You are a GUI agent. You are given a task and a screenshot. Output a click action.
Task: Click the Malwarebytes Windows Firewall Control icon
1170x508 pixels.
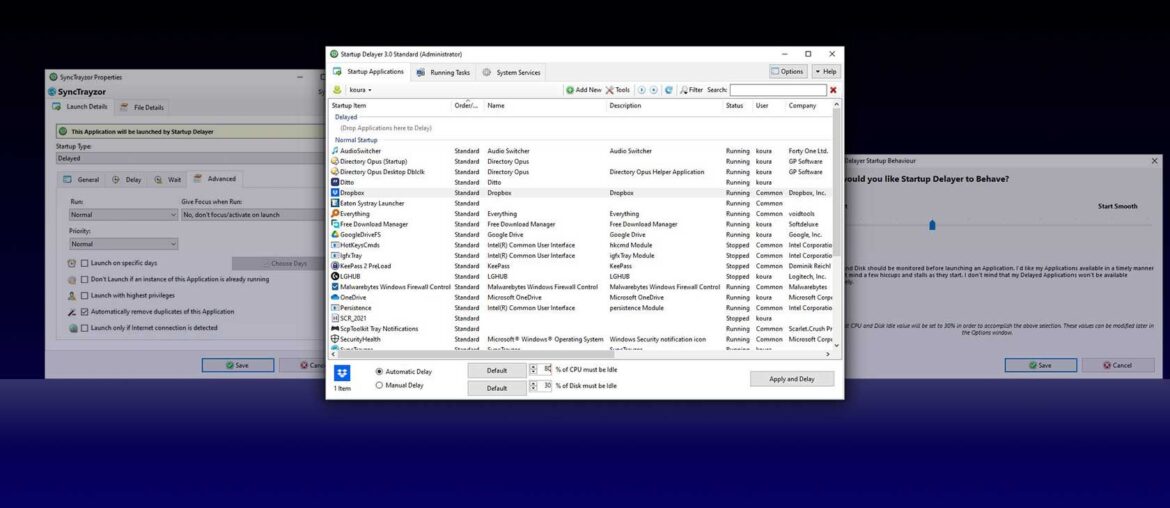tap(335, 286)
